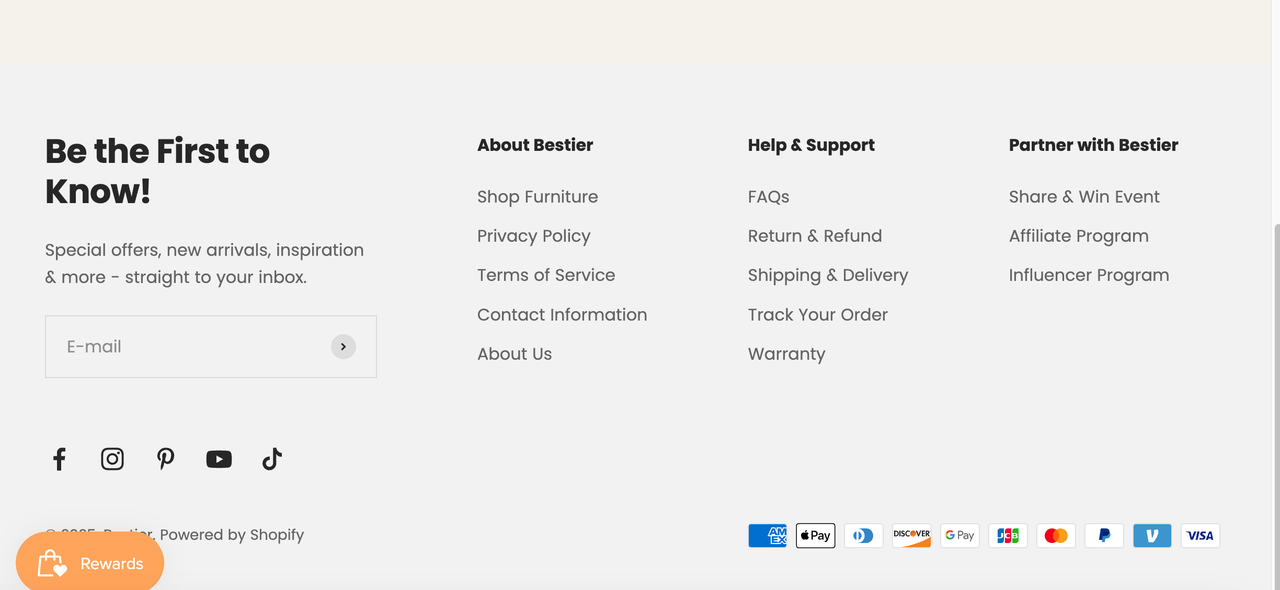Open the Affiliate Program link
Screen dimensions: 1280x590
tap(1078, 236)
